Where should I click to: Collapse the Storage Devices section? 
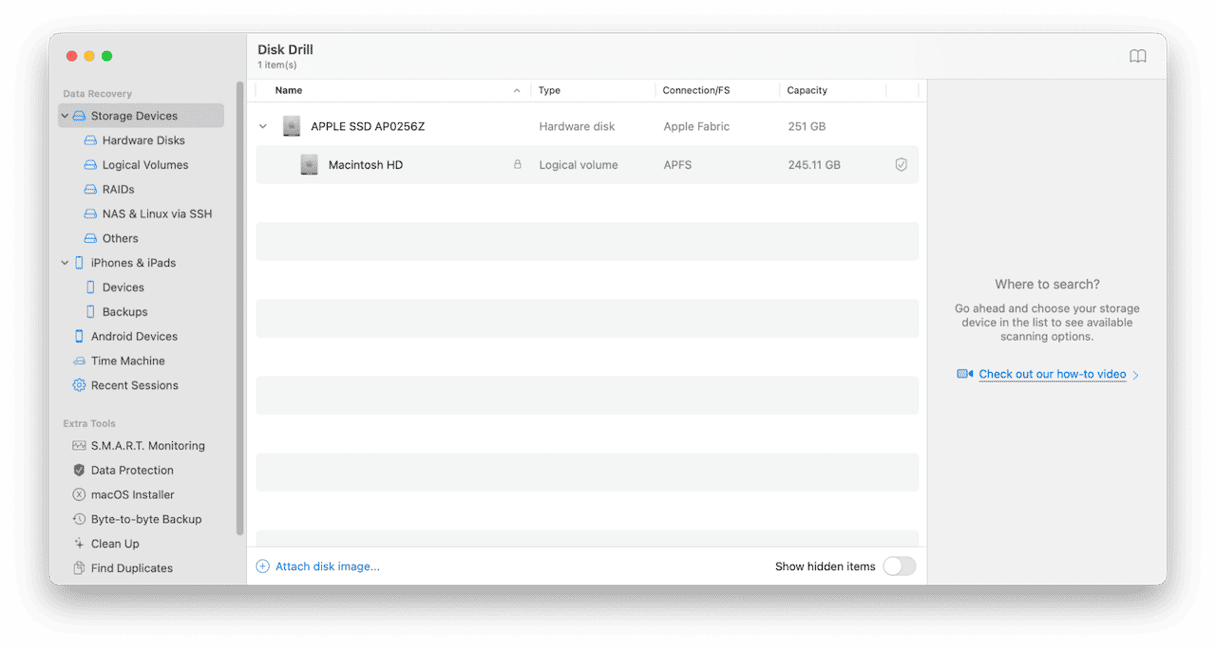tap(65, 116)
